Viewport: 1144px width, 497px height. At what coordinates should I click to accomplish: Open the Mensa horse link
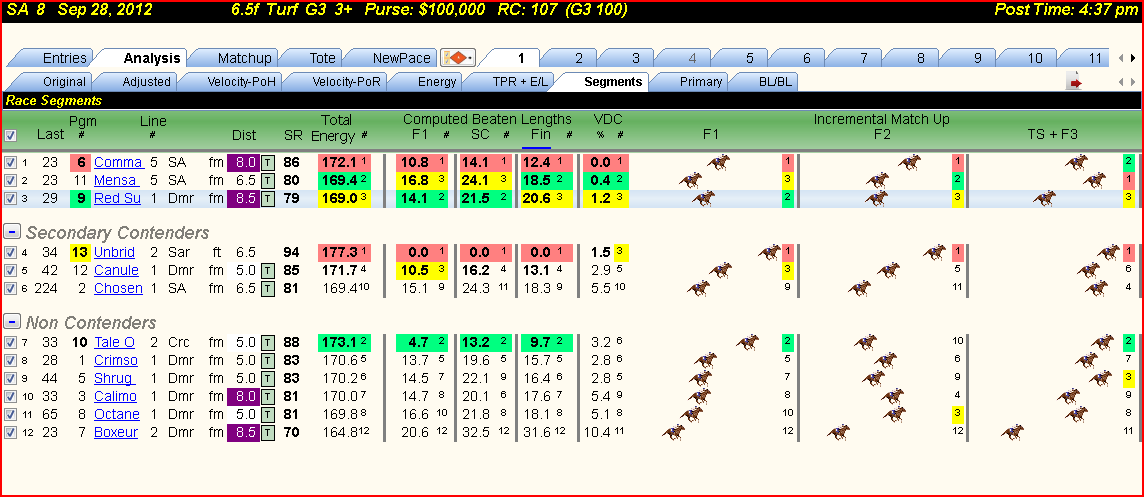(116, 180)
